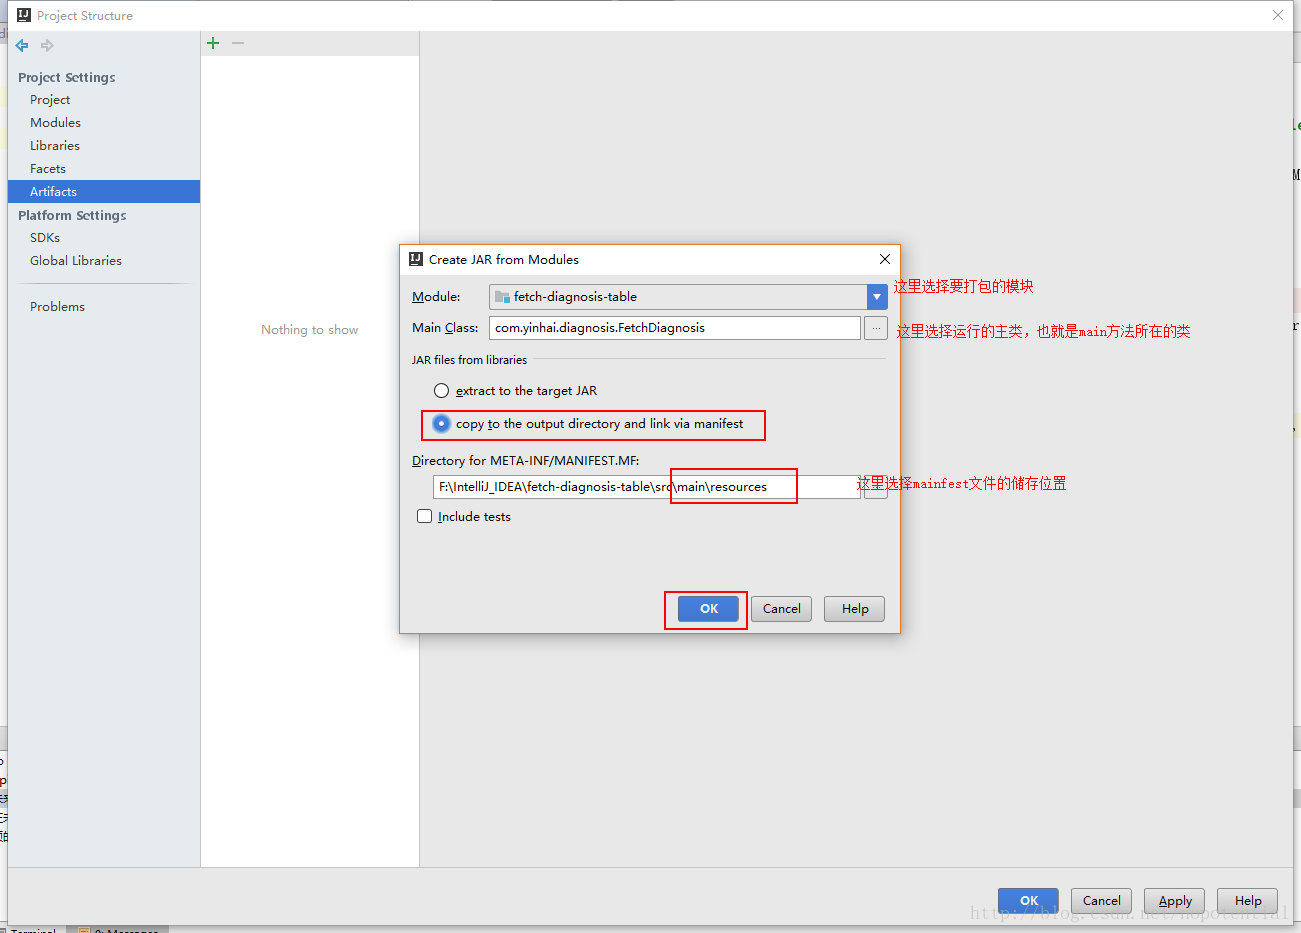
Task: Browse for Main Class with ellipsis button
Action: (875, 328)
